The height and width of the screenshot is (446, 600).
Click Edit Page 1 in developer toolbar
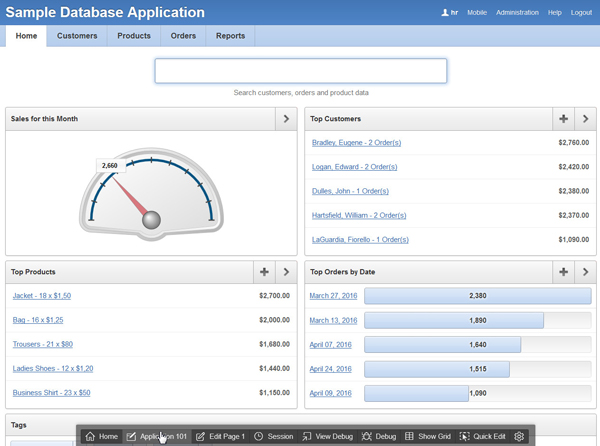[x=220, y=436]
